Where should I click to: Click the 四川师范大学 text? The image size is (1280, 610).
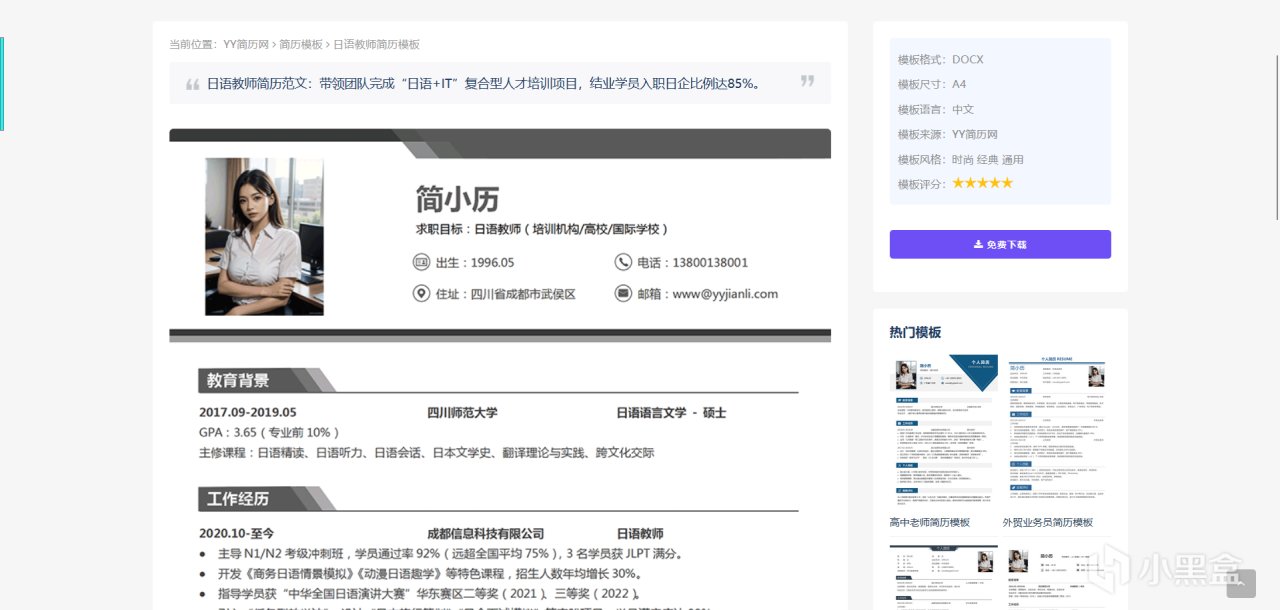coord(462,412)
